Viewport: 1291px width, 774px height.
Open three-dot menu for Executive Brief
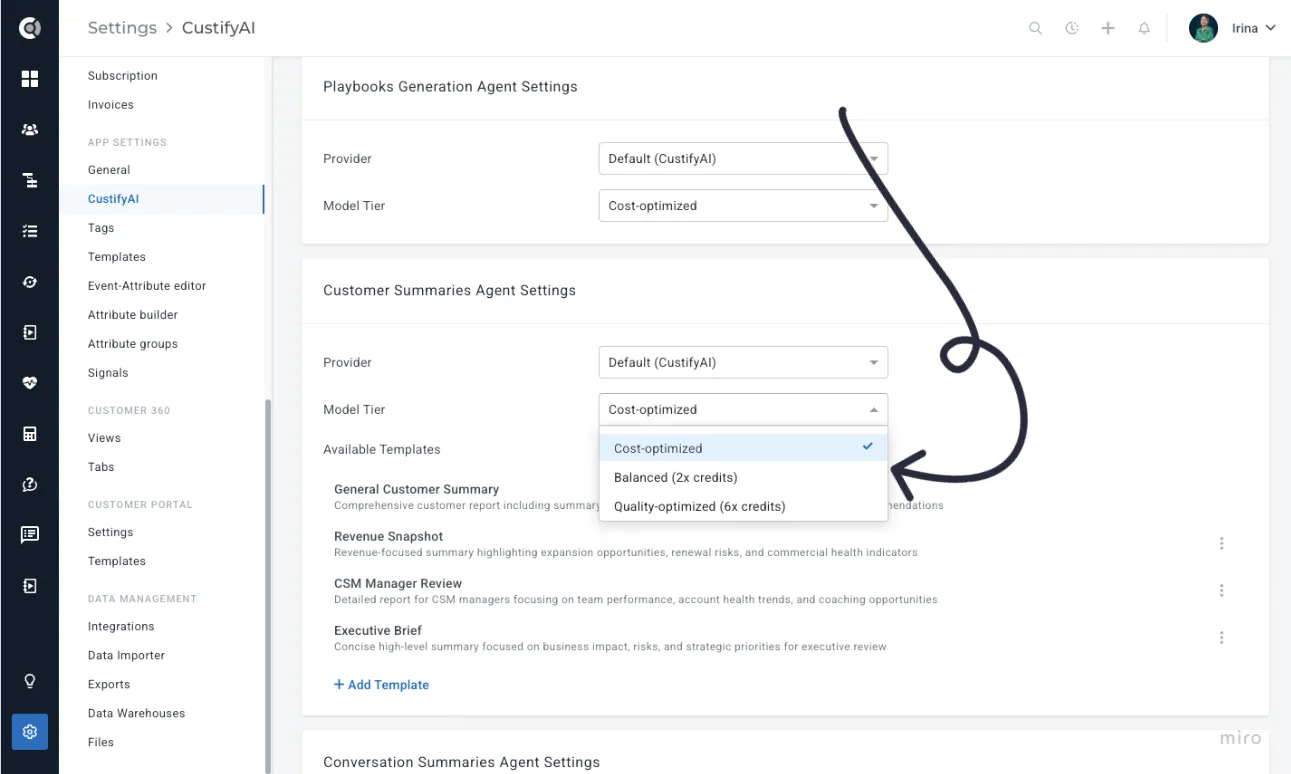[x=1222, y=638]
